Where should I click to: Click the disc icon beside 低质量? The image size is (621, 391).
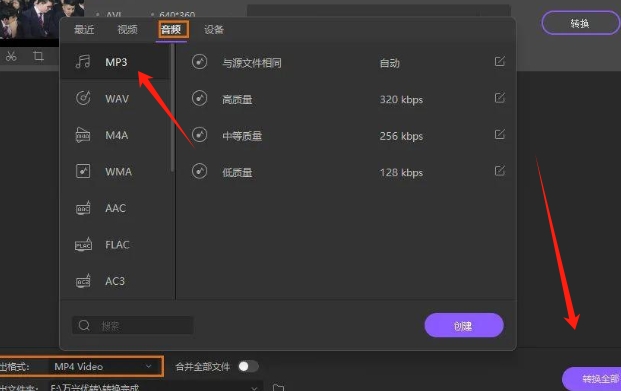pyautogui.click(x=200, y=171)
